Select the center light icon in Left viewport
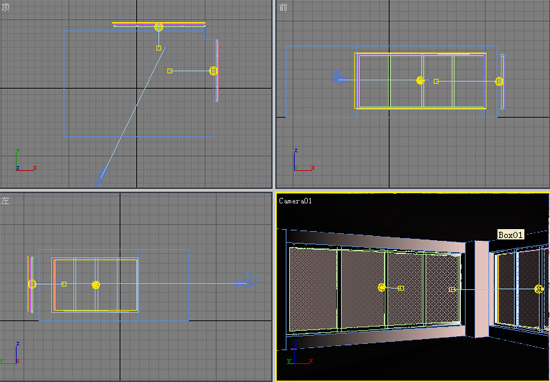 pyautogui.click(x=96, y=285)
